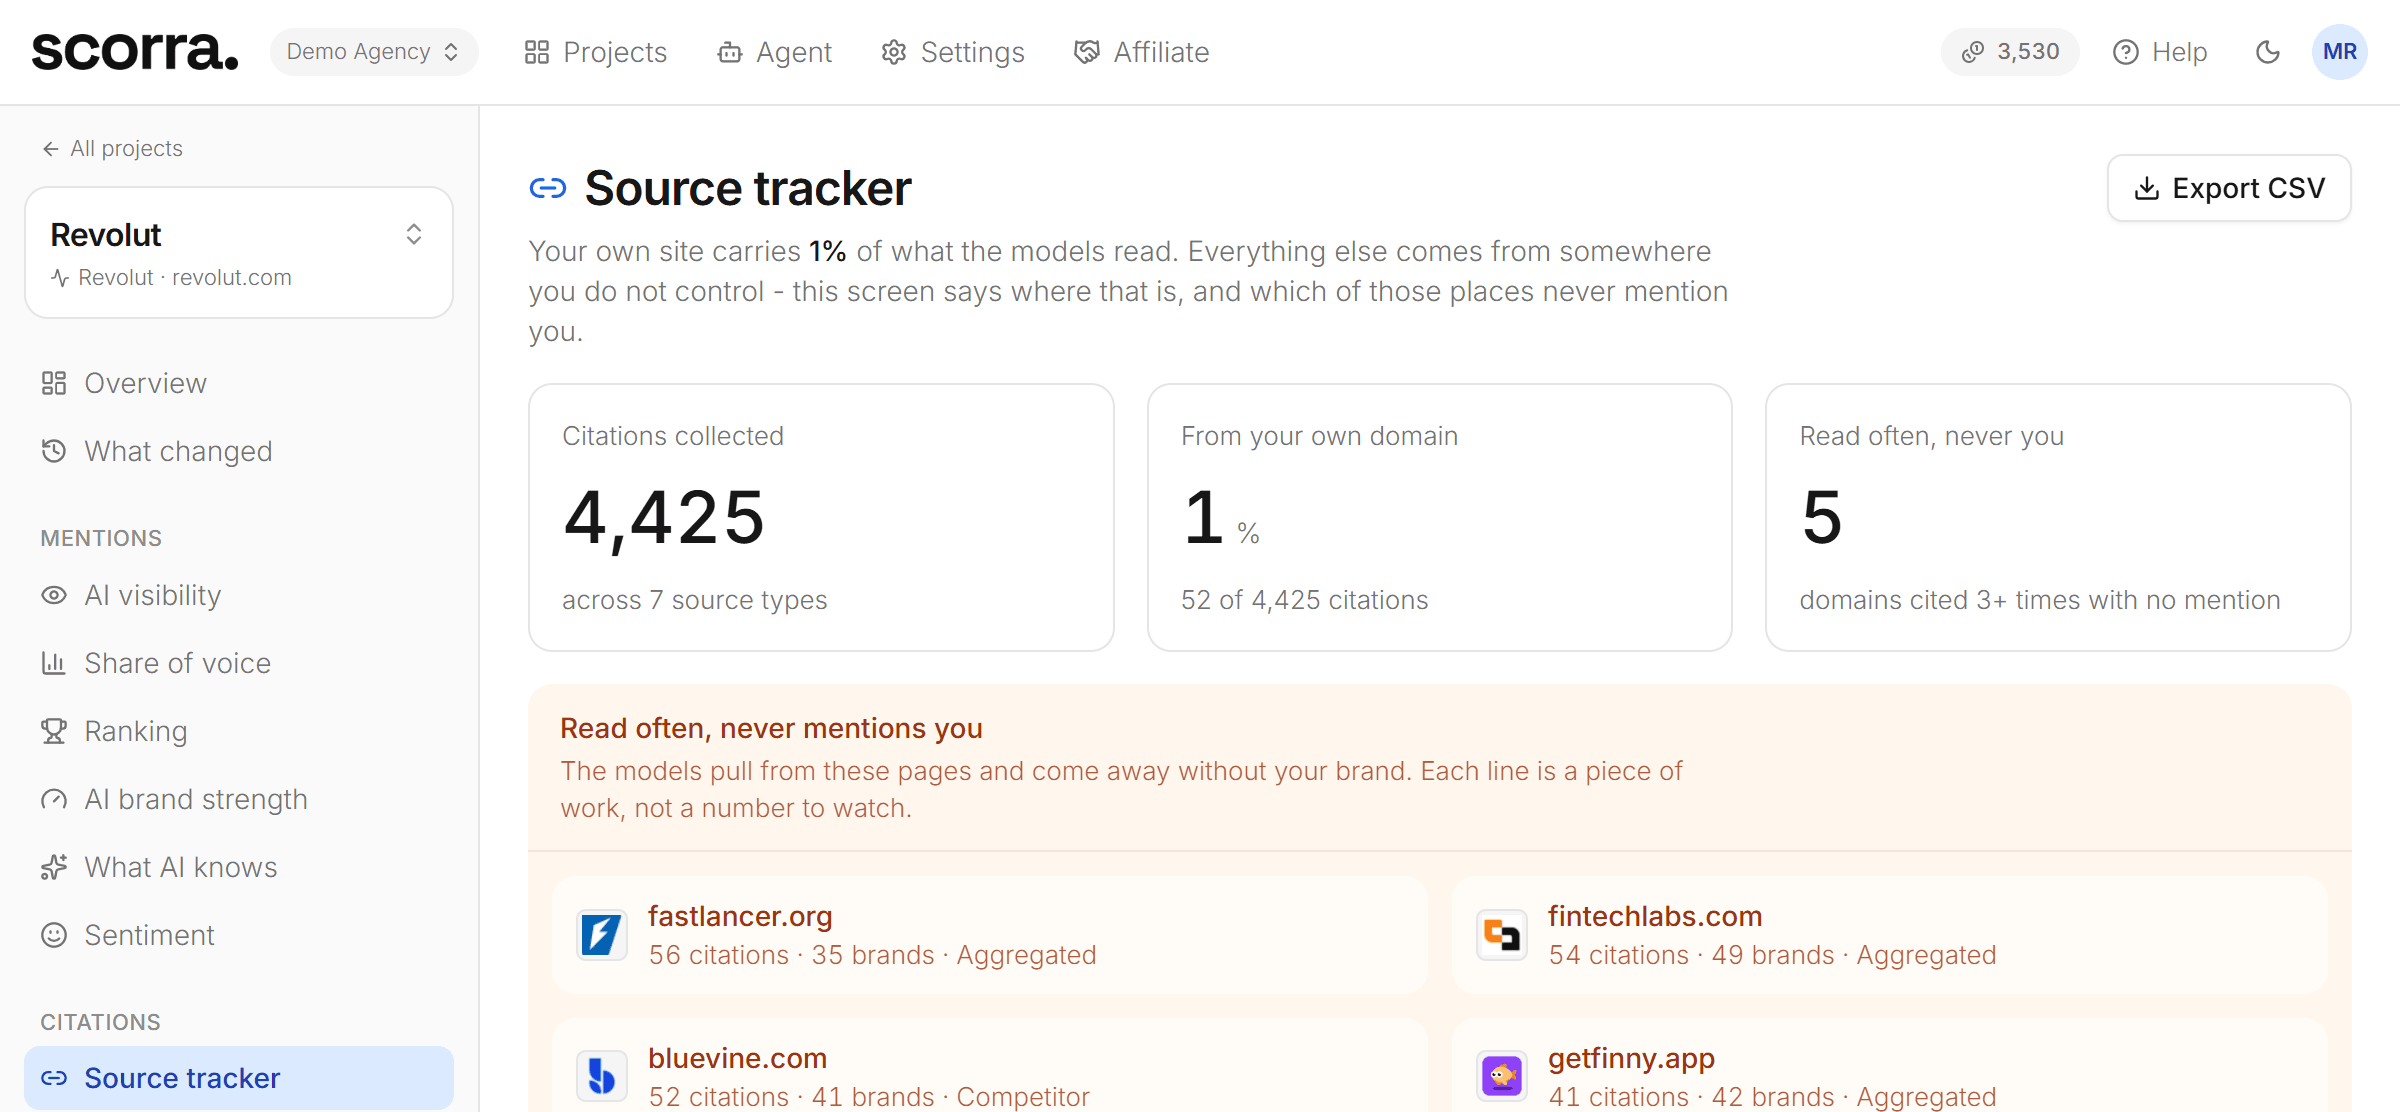The height and width of the screenshot is (1112, 2400).
Task: Open the Help link
Action: point(2160,52)
